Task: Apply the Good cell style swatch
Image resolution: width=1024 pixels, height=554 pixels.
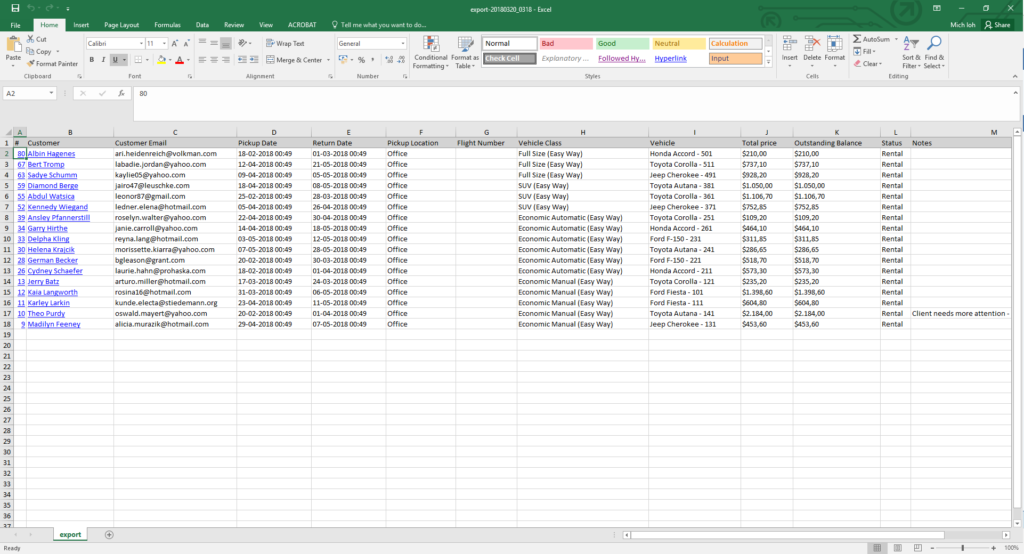Action: tap(621, 44)
